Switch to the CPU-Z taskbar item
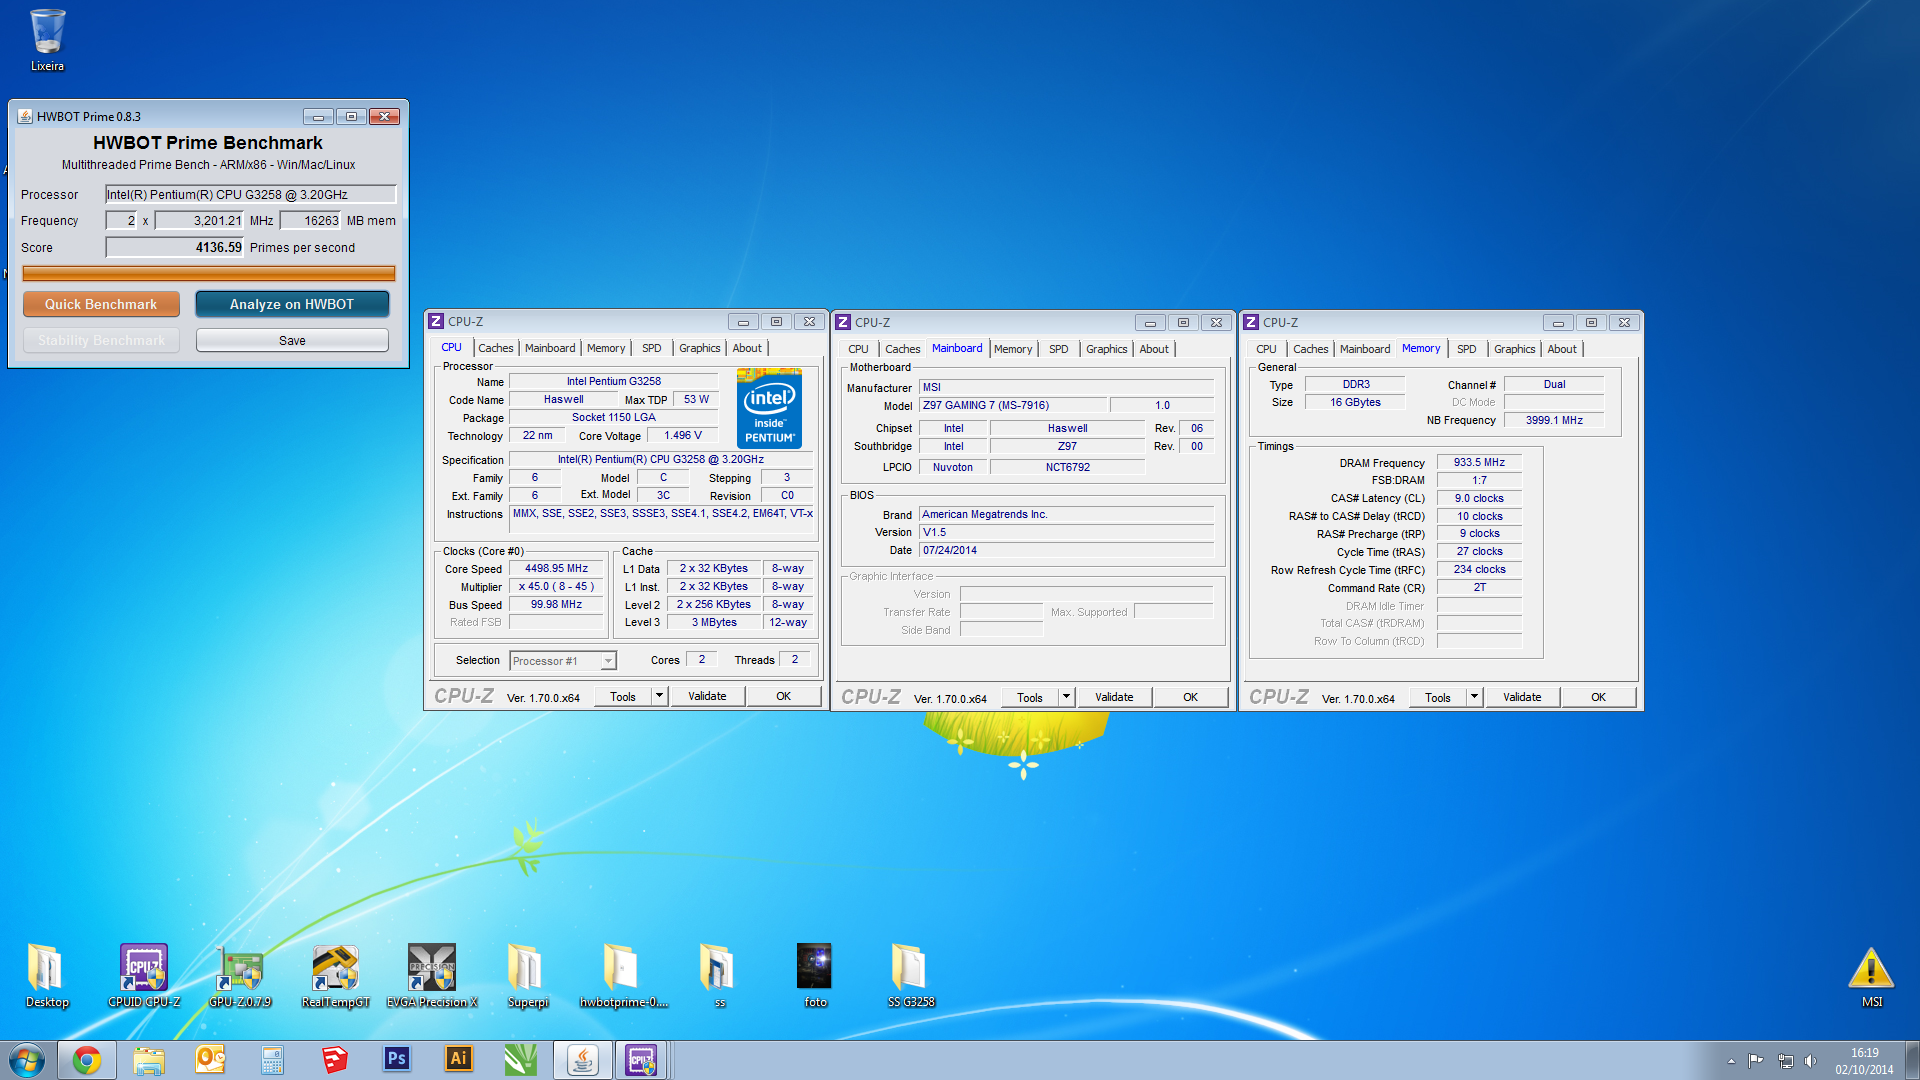This screenshot has width=1920, height=1080. [641, 1060]
